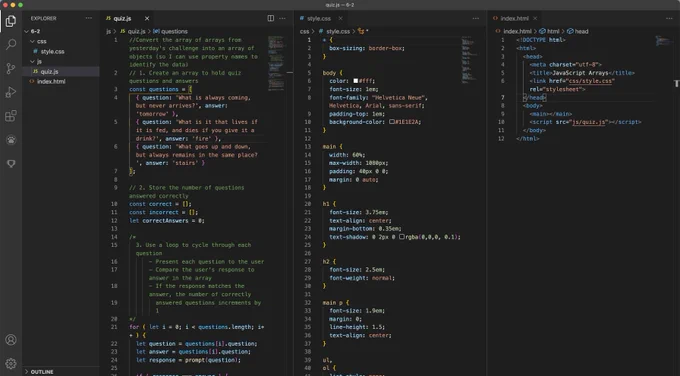Open the Explorer view in activity bar
Image resolution: width=680 pixels, height=376 pixels.
(11, 21)
